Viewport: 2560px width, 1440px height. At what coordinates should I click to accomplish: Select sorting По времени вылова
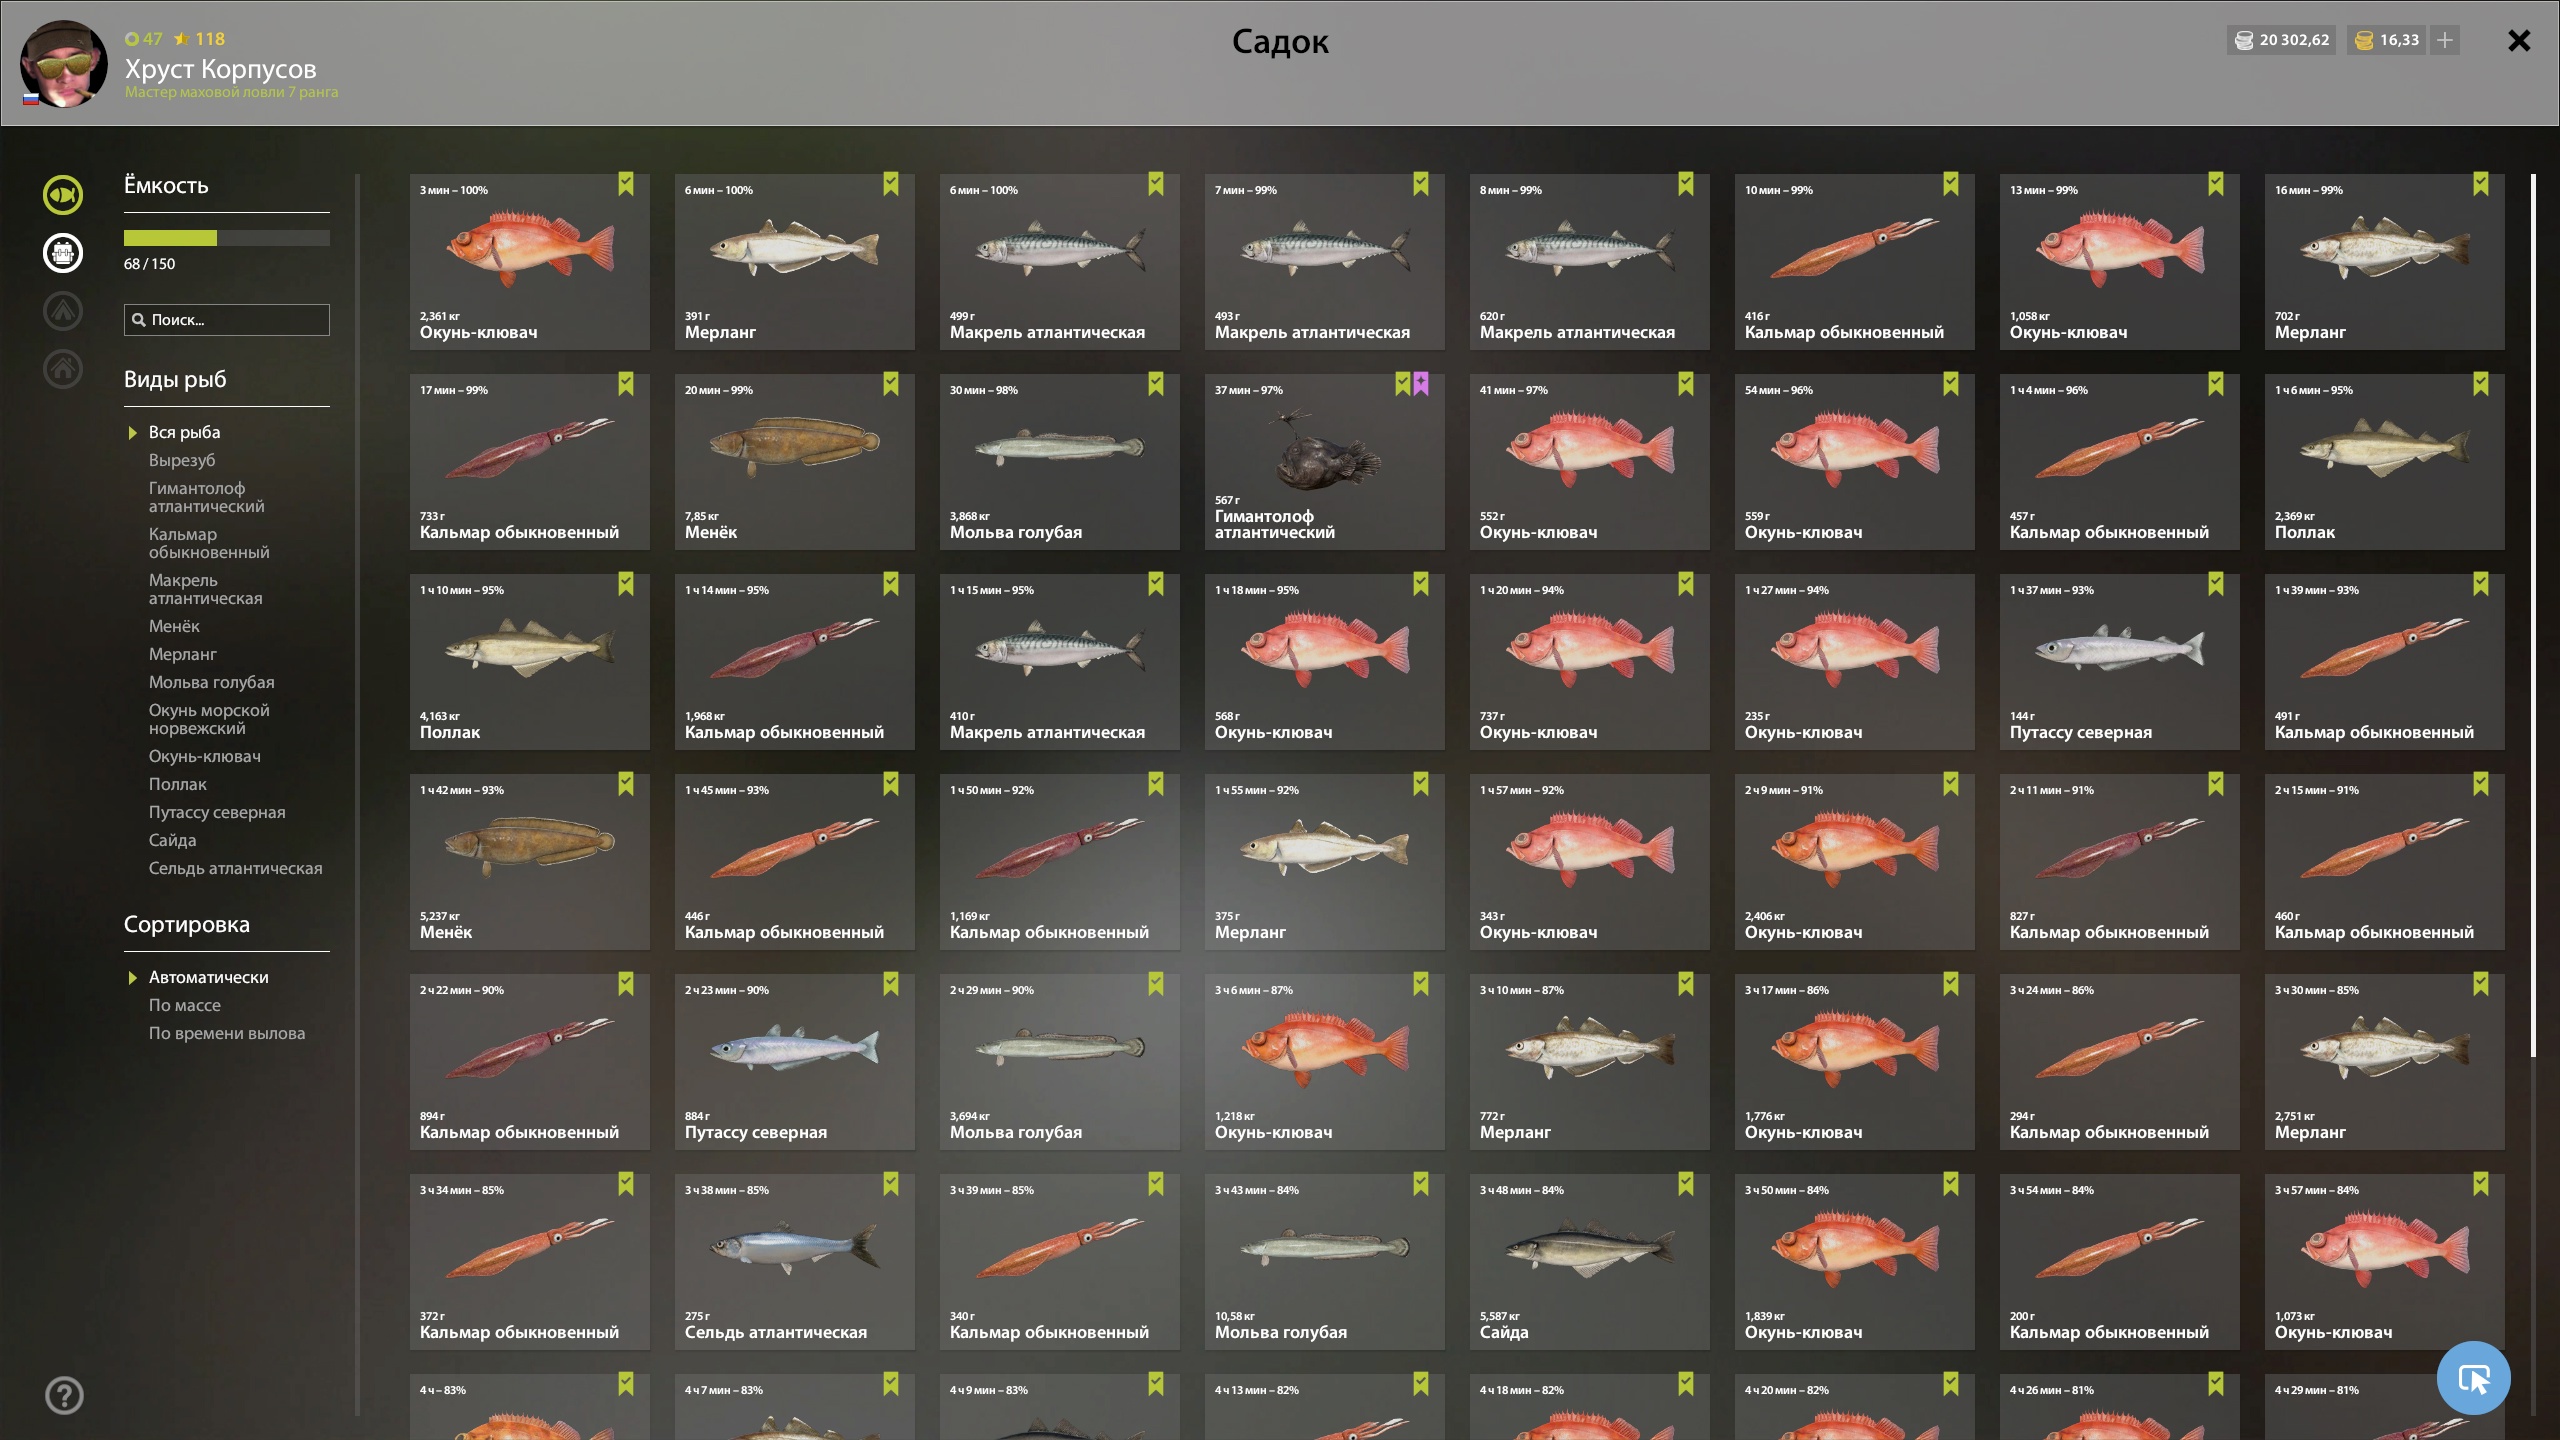coord(227,1033)
